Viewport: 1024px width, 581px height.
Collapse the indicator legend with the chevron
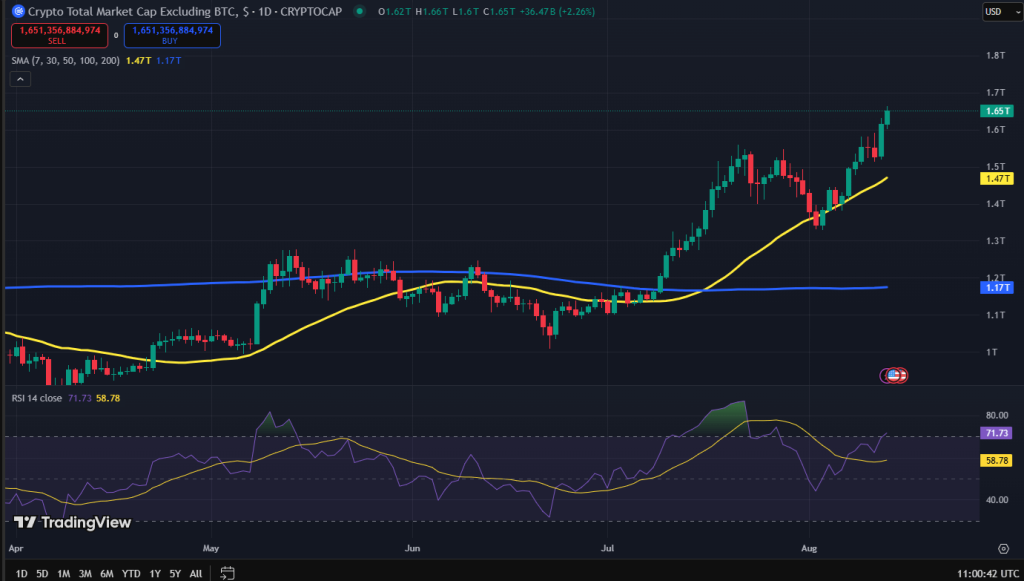coord(19,78)
